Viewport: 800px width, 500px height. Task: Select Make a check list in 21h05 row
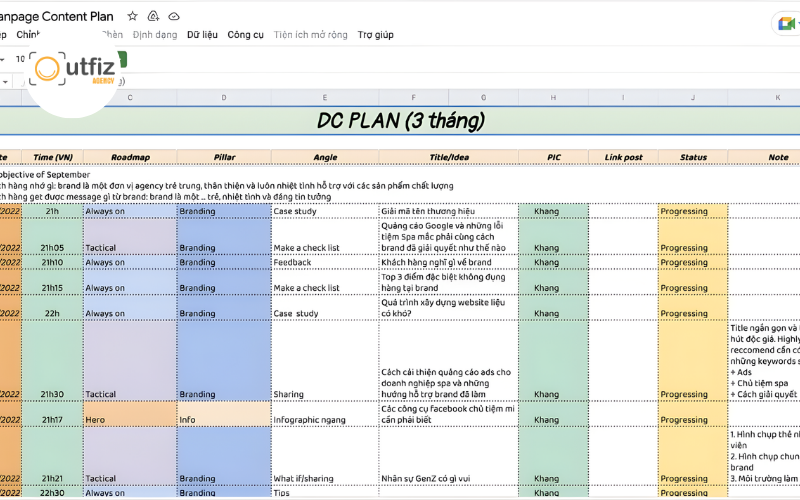coord(325,237)
